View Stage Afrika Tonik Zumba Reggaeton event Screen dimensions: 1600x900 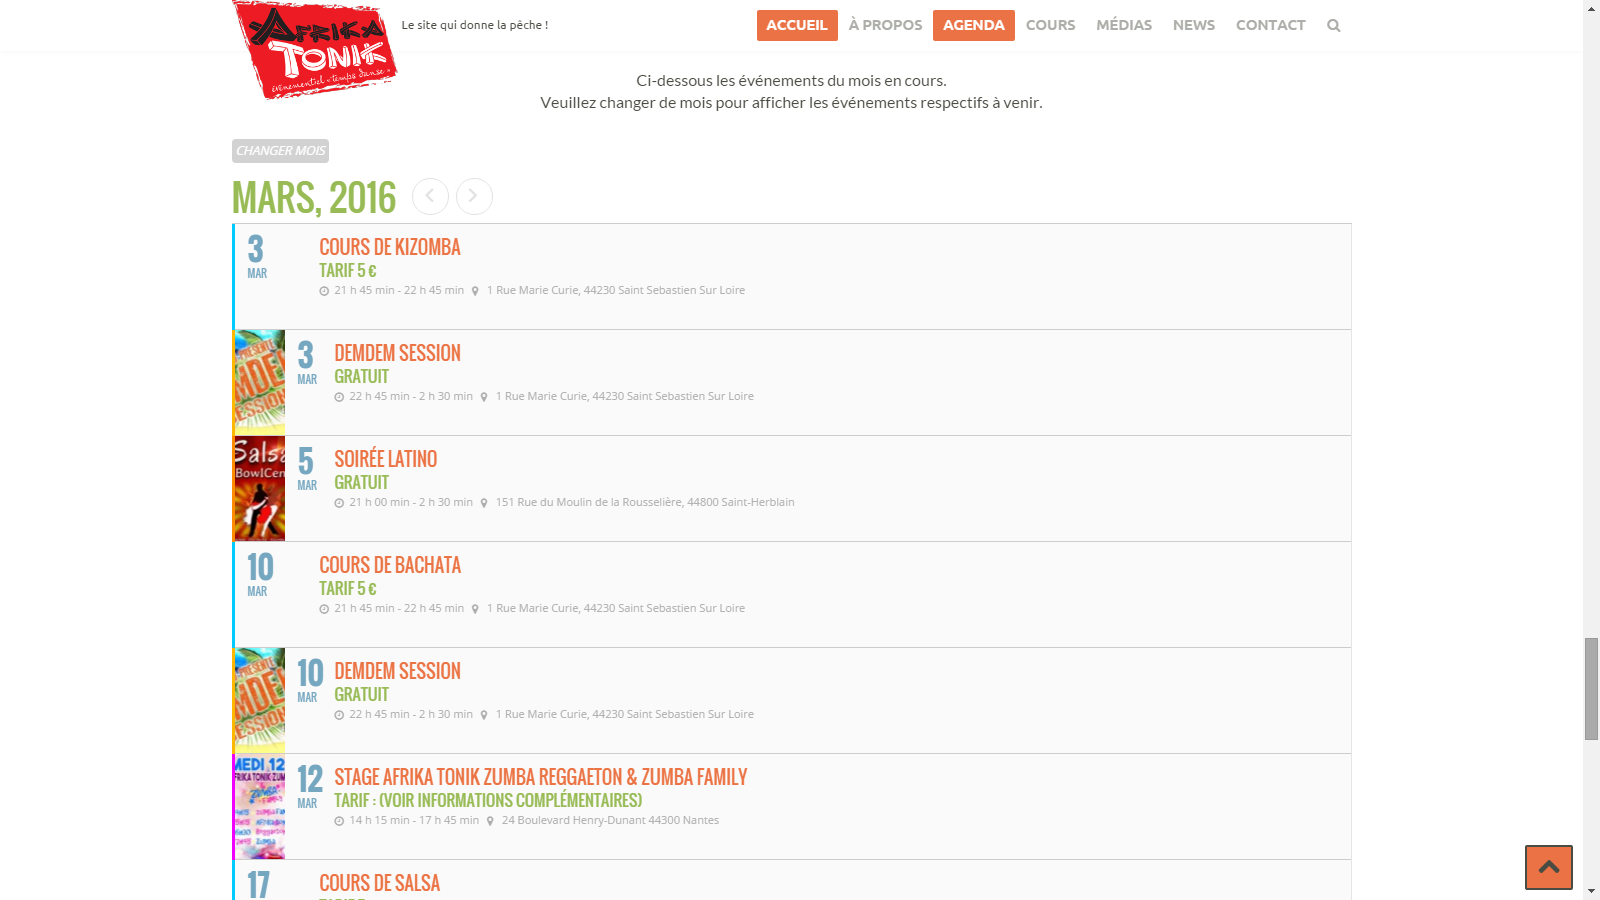(540, 777)
